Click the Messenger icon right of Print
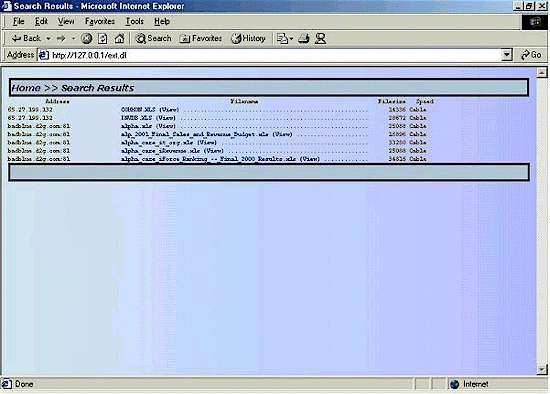The height and width of the screenshot is (394, 550). coord(320,38)
